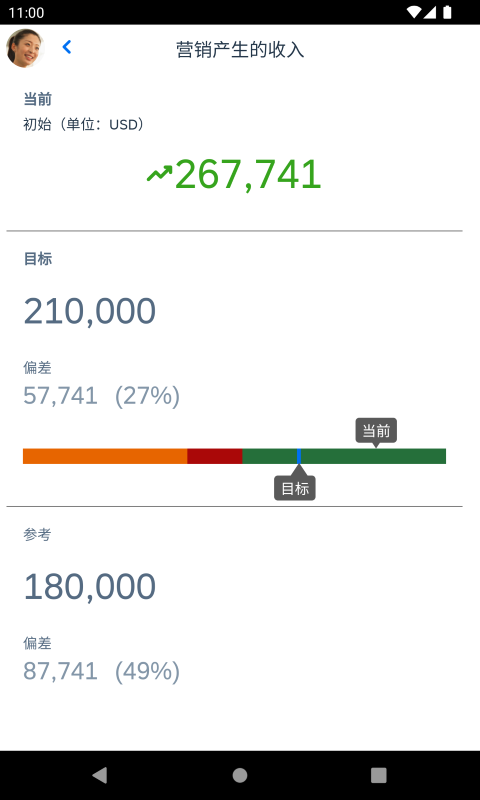480x800 pixels.
Task: Tap the target deviation 57,741 (27%)
Action: [102, 396]
